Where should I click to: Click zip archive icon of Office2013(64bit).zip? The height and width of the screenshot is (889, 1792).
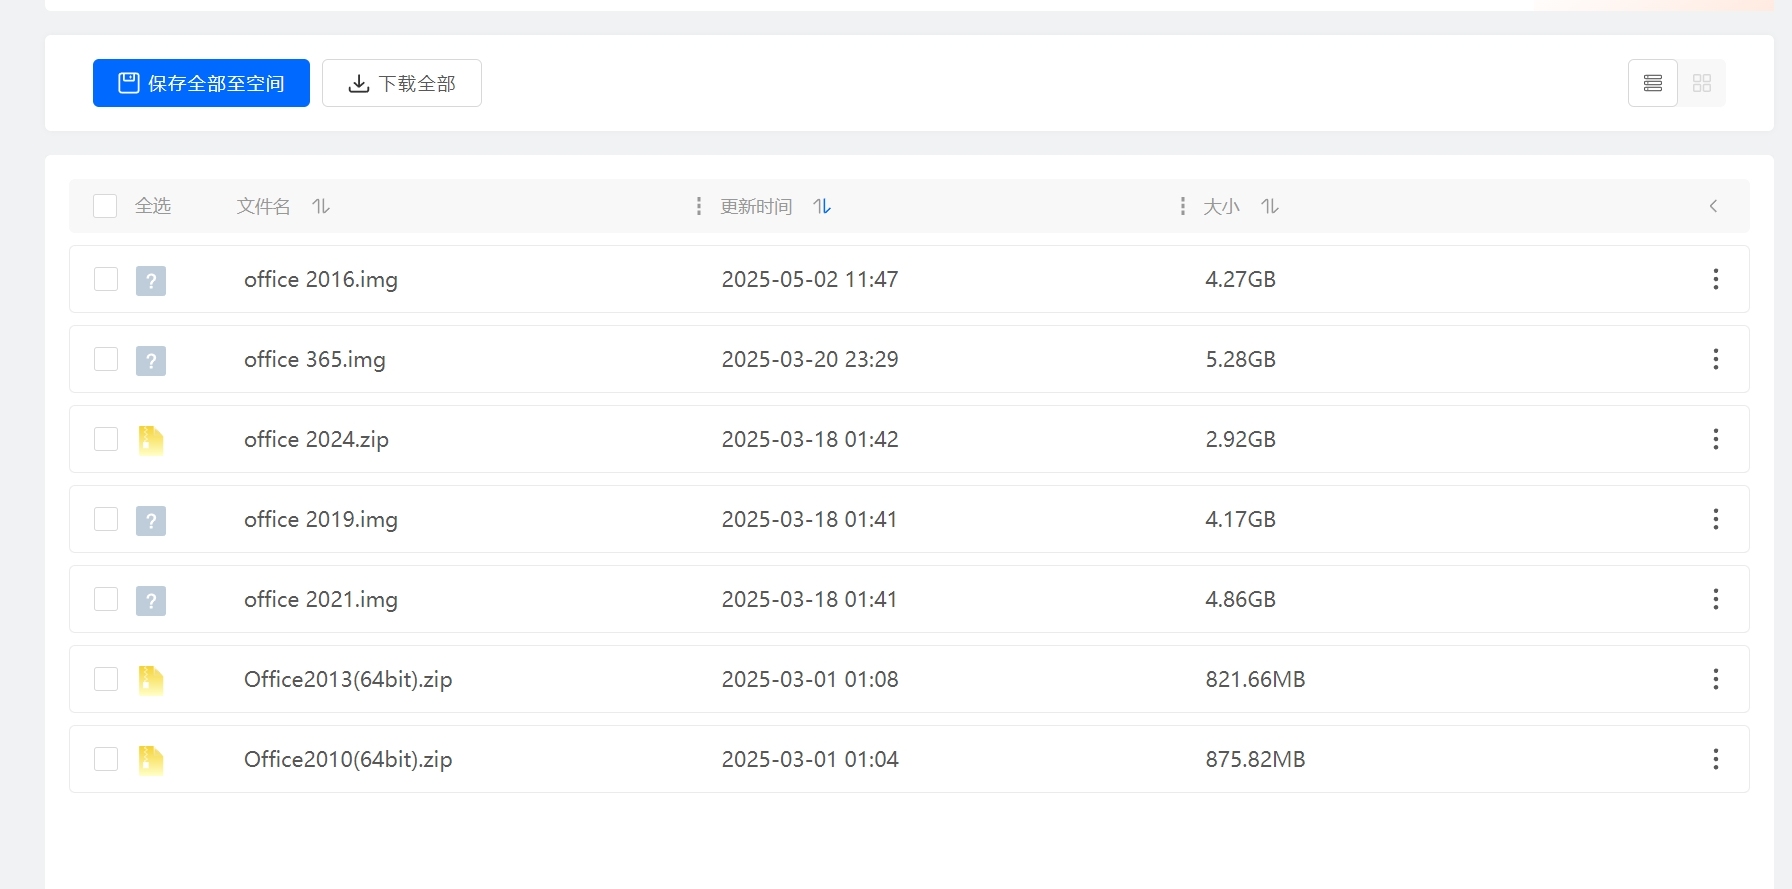[151, 680]
